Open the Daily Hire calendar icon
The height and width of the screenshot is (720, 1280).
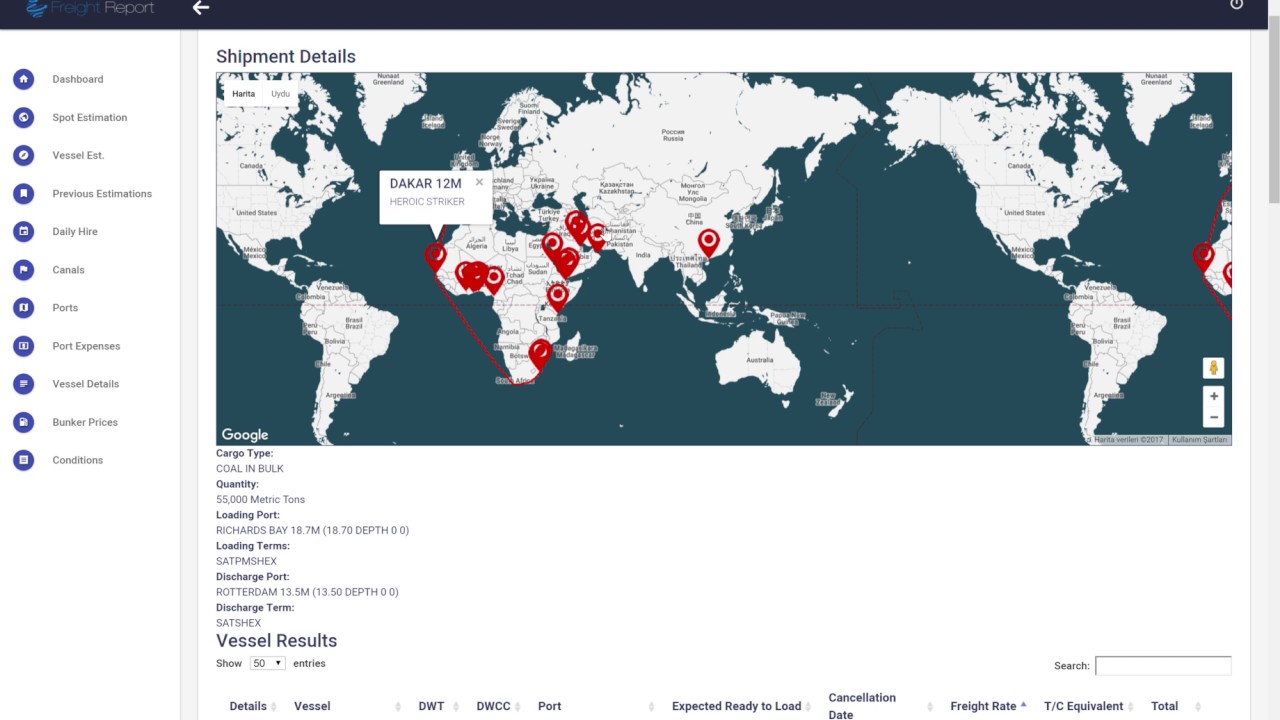[23, 231]
